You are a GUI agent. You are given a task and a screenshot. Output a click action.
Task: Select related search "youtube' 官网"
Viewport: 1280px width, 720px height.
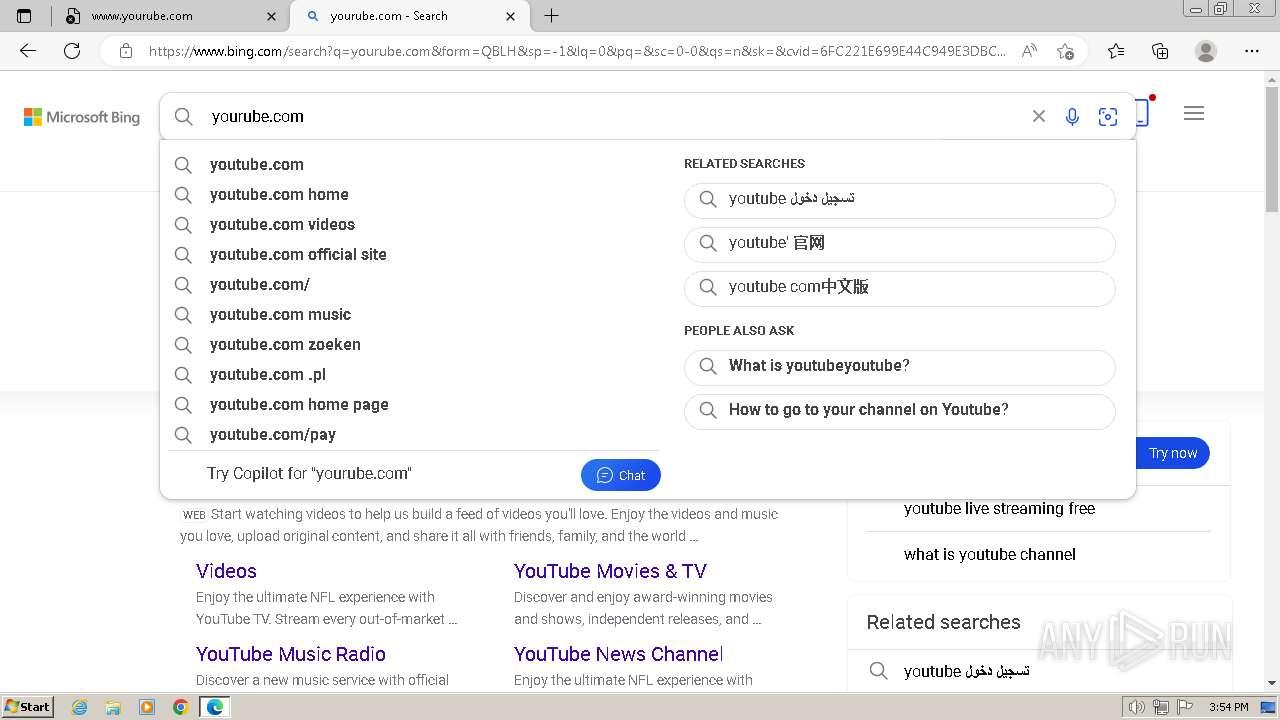point(900,244)
